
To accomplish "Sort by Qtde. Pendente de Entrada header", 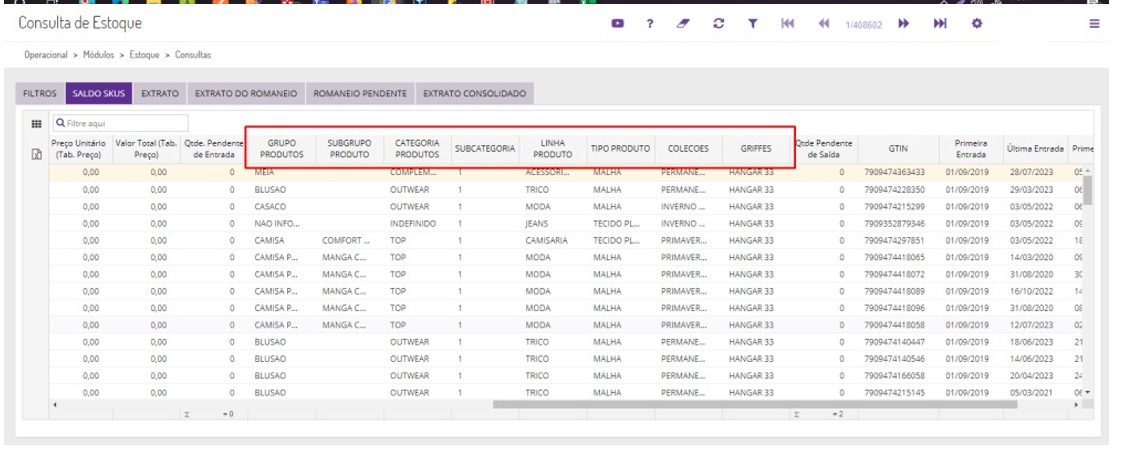I will coord(214,149).
